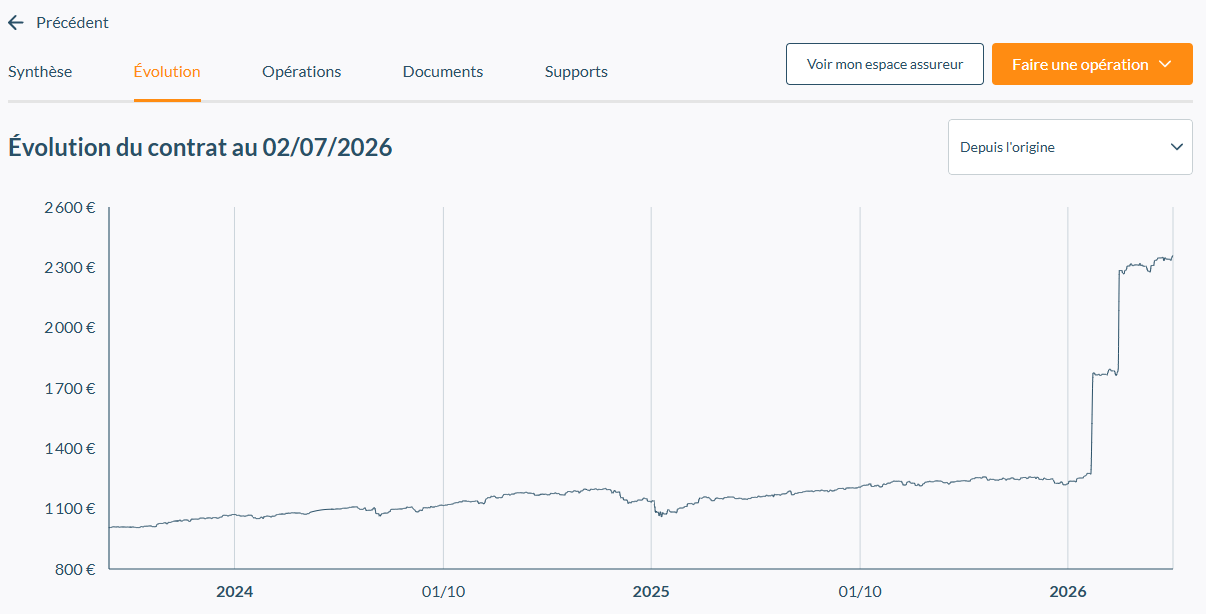Expand the Faire une opération menu

coord(1092,64)
